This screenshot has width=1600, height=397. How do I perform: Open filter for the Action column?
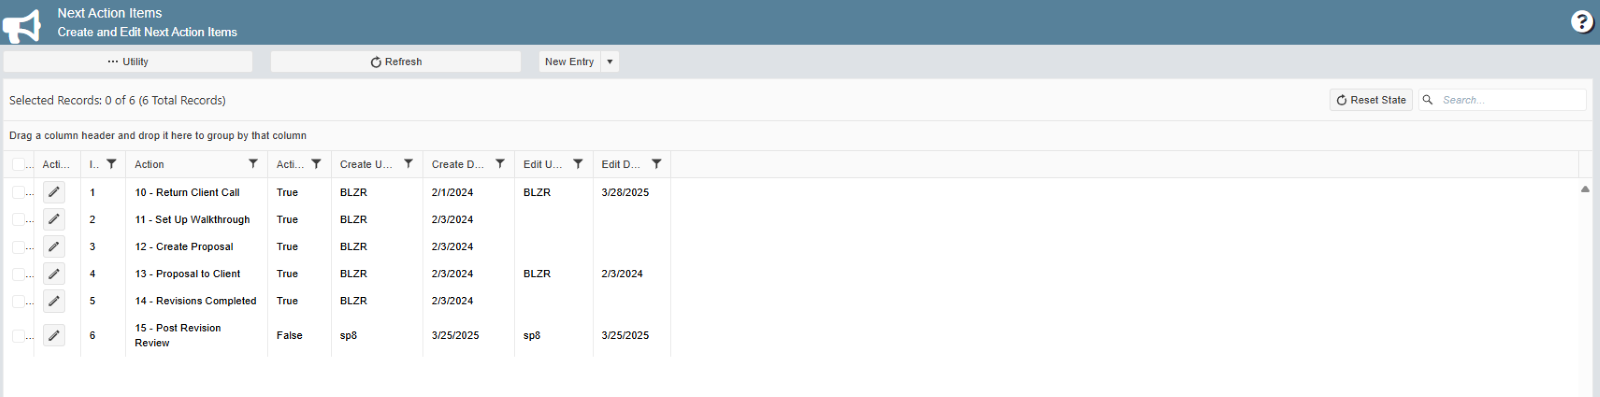(253, 164)
